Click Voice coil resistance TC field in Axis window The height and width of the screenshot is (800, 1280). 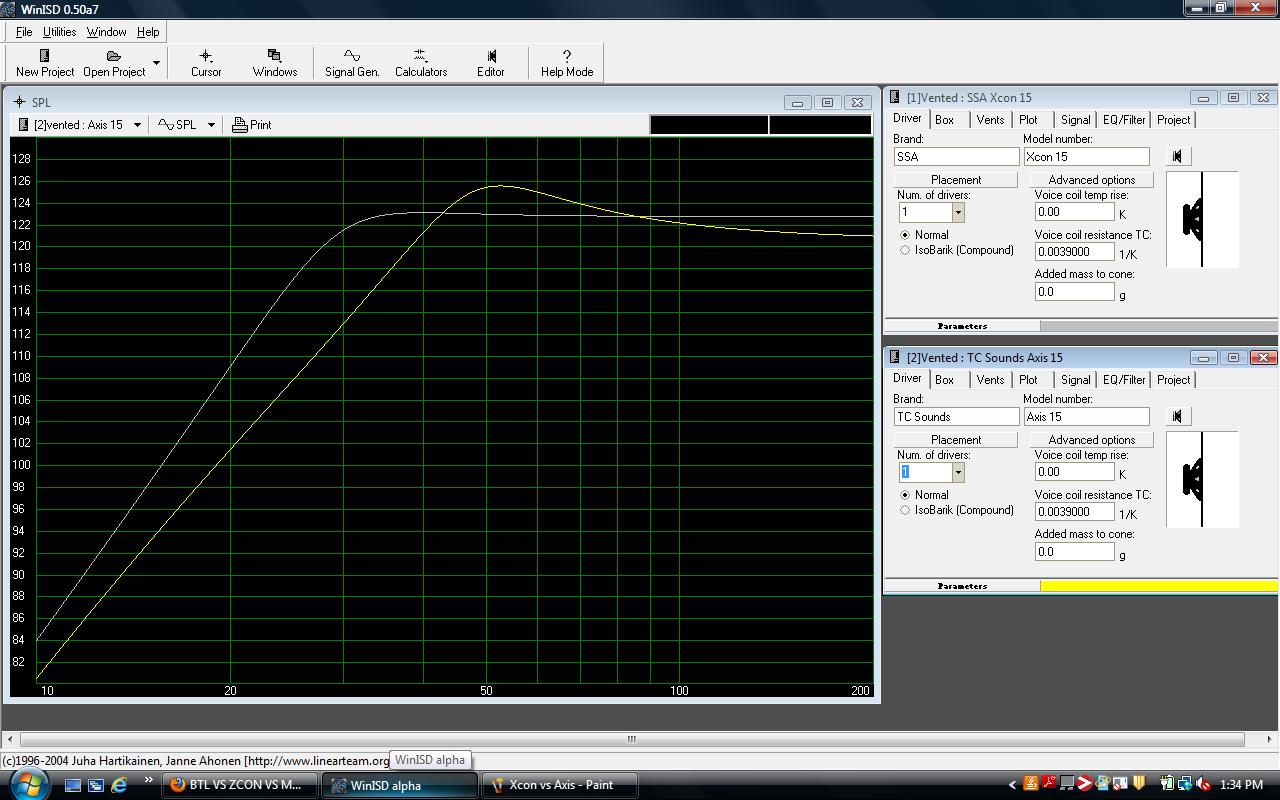[1074, 512]
